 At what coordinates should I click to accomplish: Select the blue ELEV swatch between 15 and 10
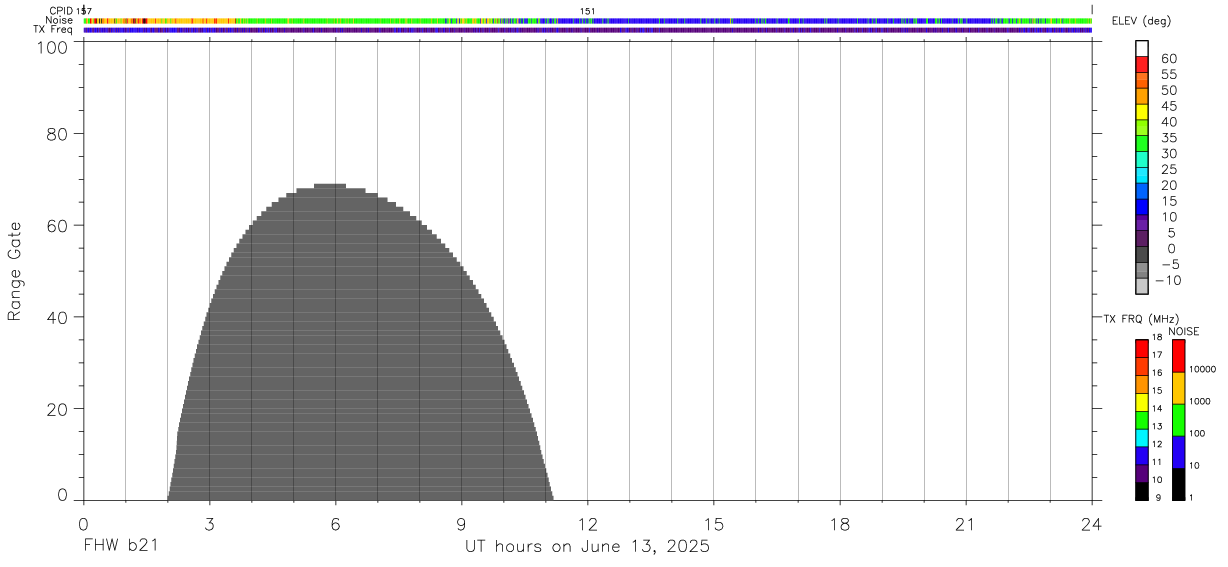pos(1142,207)
